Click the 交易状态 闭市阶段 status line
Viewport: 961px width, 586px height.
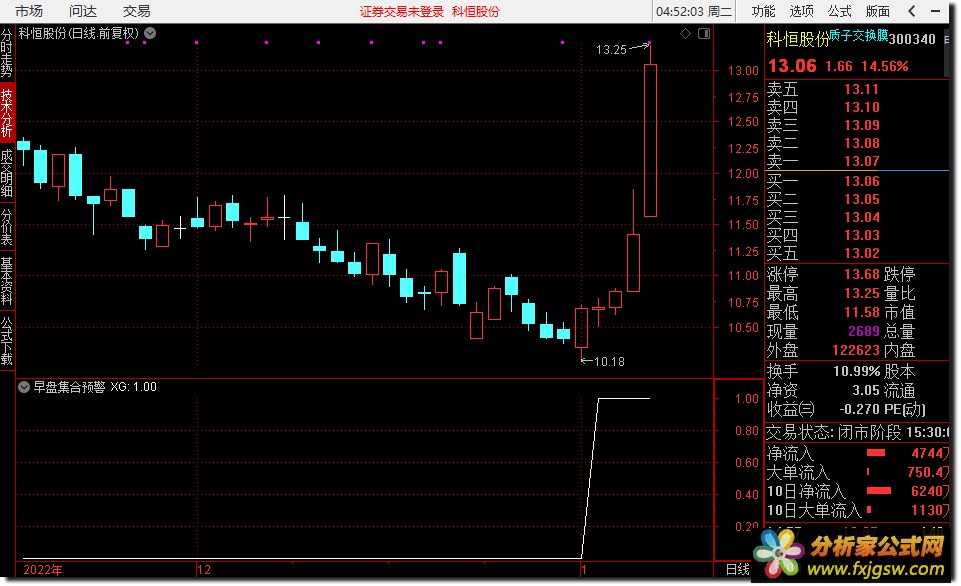coord(857,432)
